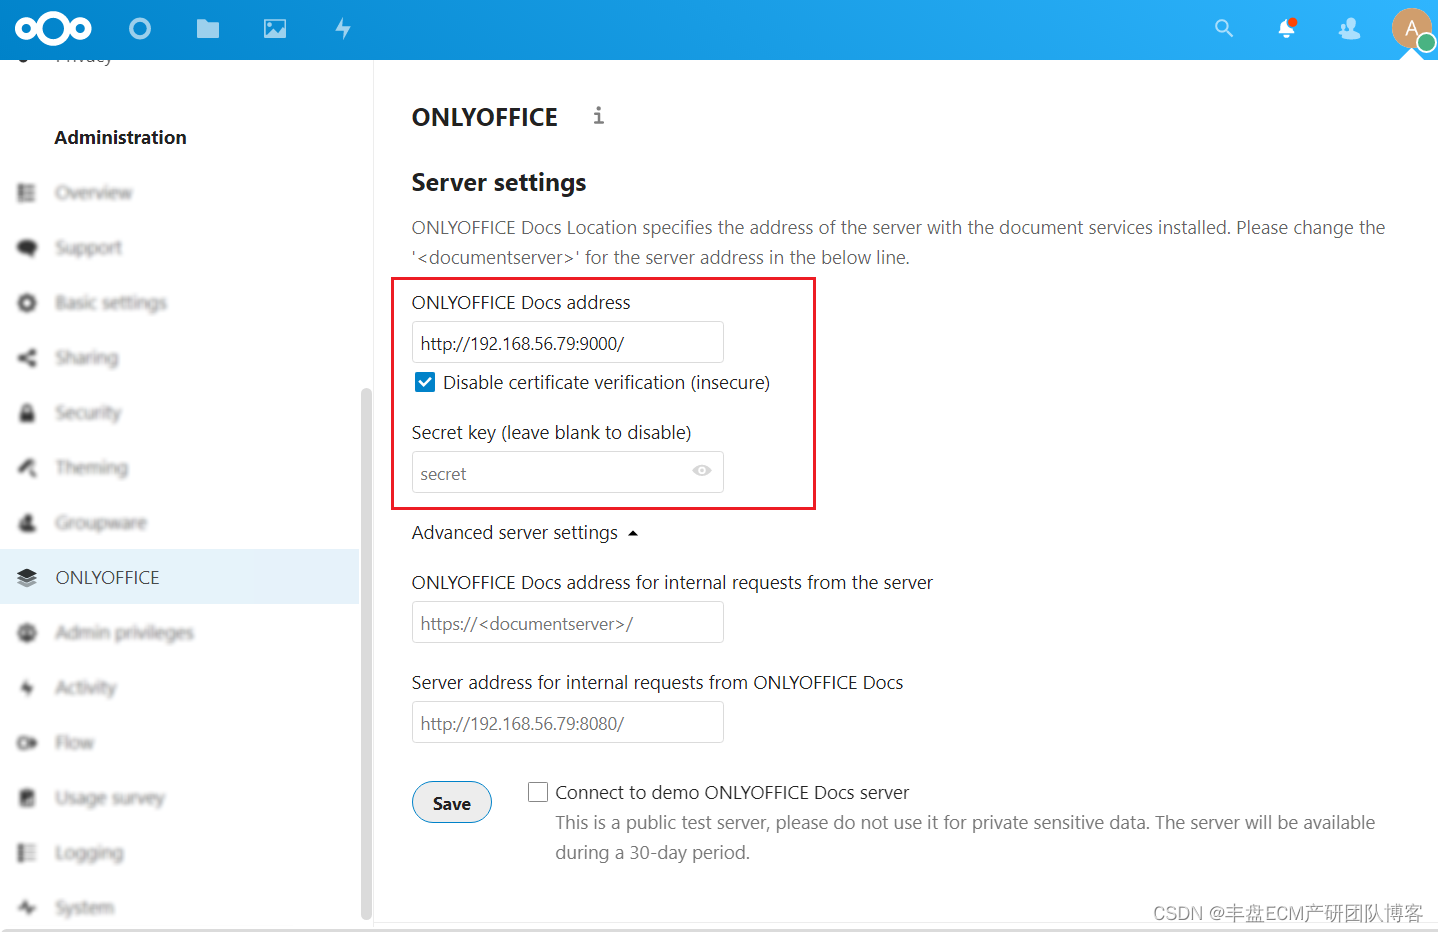Open Admin privileges link
This screenshot has width=1438, height=932.
pyautogui.click(x=125, y=632)
